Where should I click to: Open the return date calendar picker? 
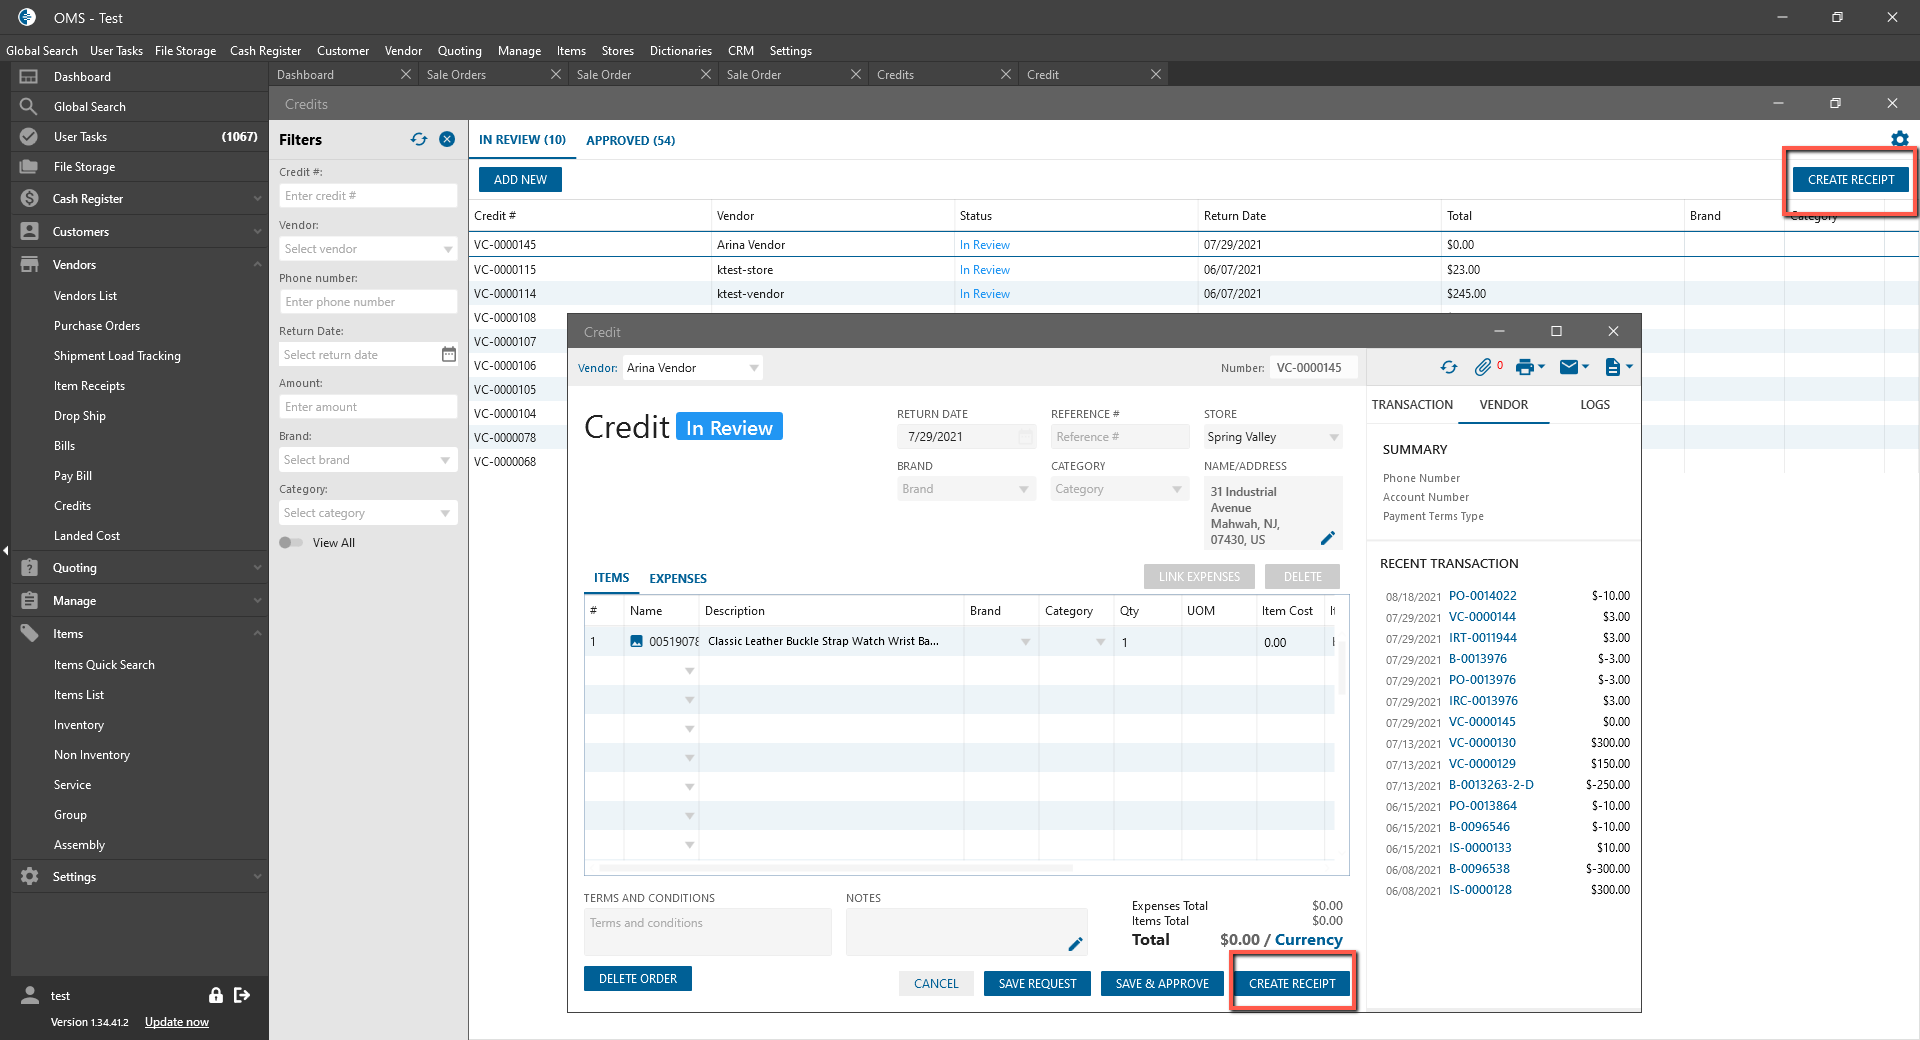449,354
